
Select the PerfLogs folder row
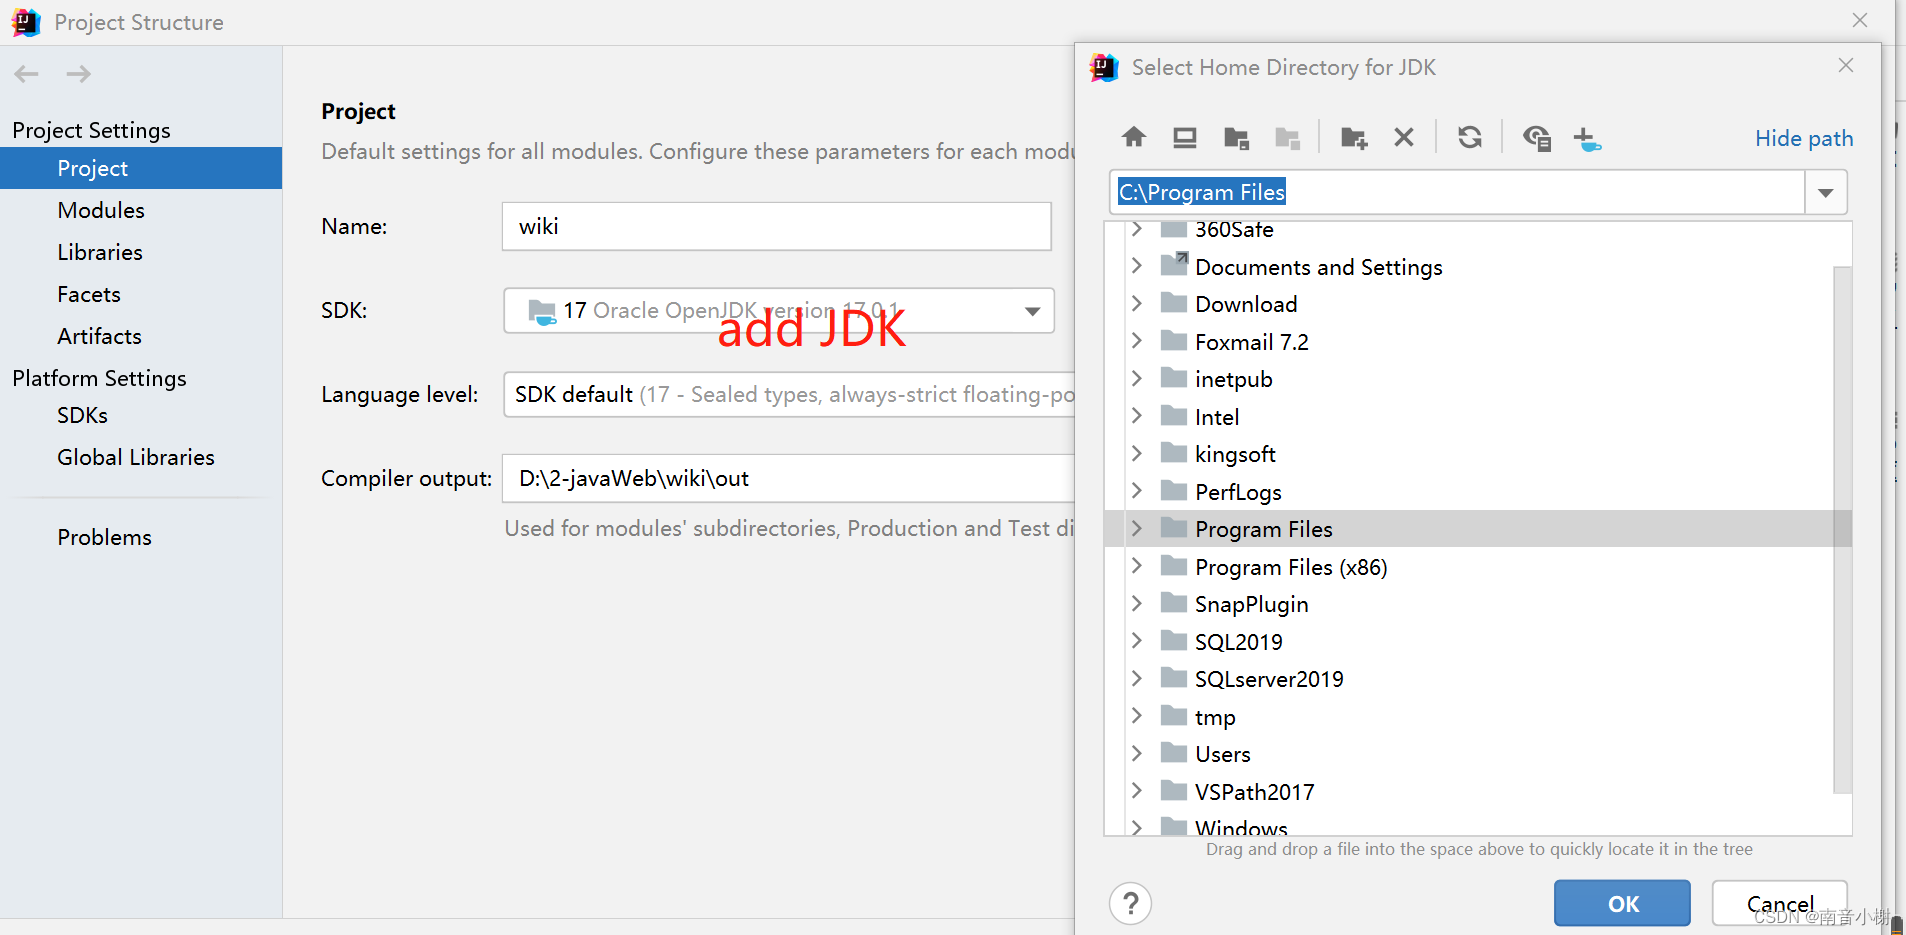pyautogui.click(x=1469, y=491)
